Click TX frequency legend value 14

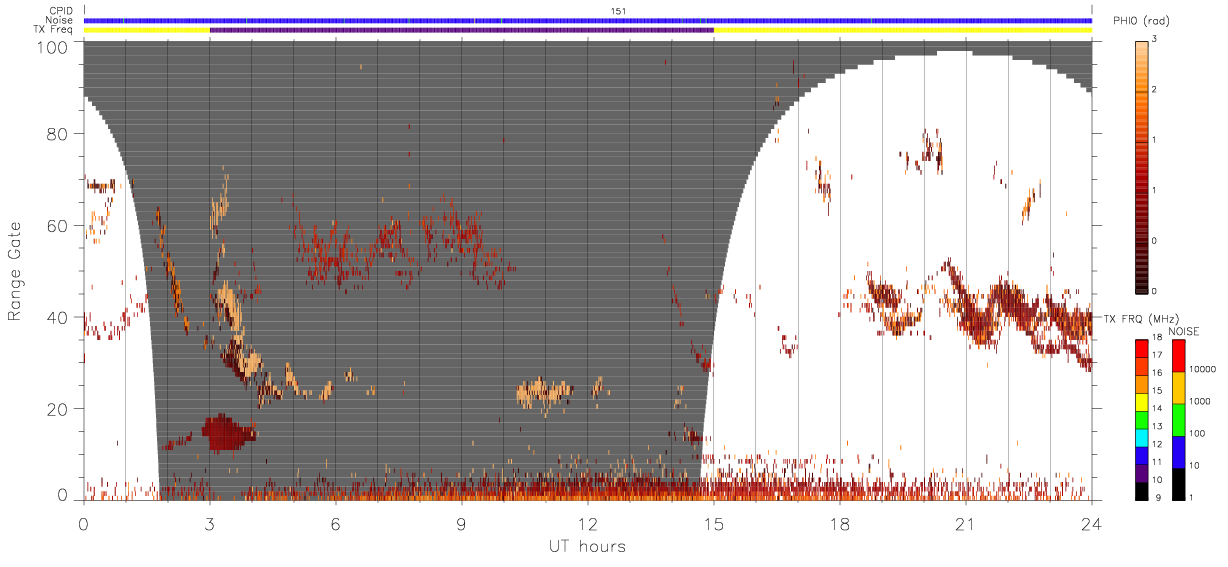1158,409
